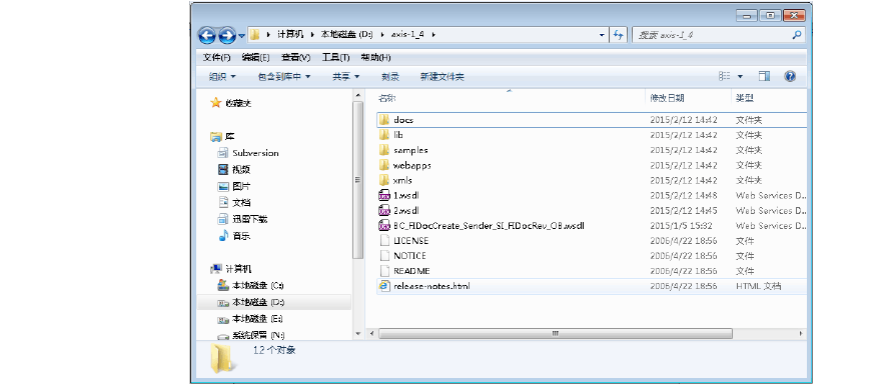
Task: Open the 帮助(H) menu
Action: [375, 58]
